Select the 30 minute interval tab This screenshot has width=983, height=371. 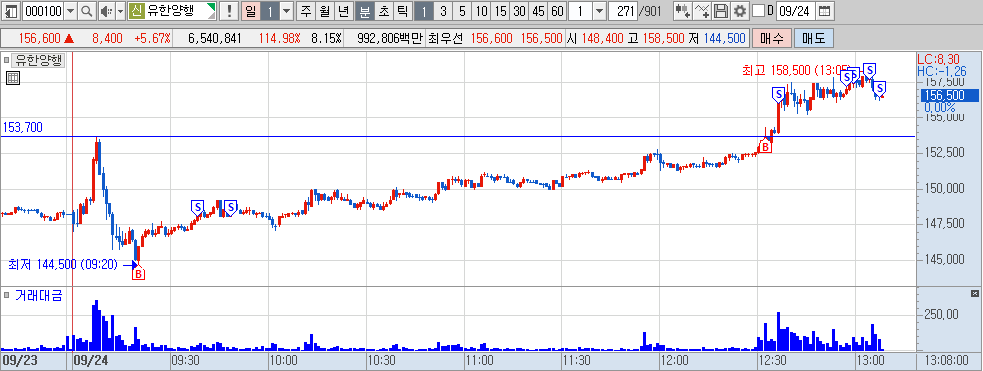pyautogui.click(x=519, y=11)
